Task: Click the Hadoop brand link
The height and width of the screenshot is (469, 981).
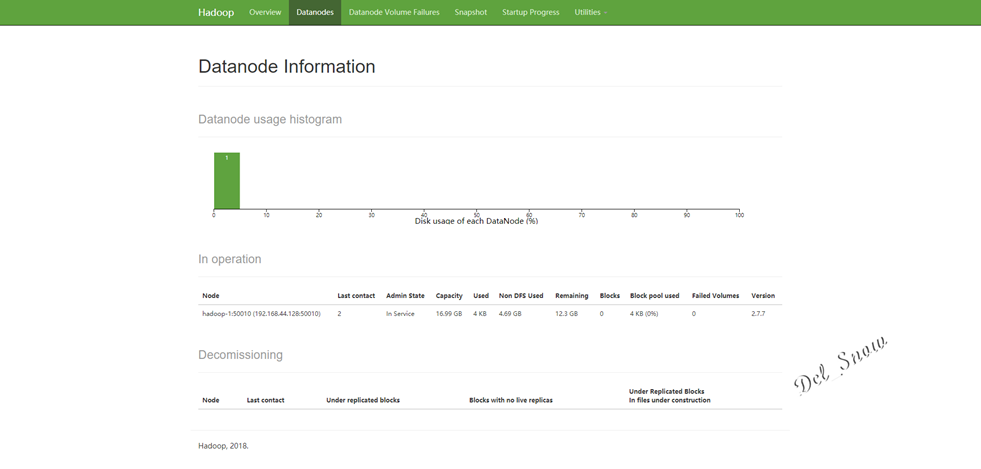Action: tap(216, 13)
